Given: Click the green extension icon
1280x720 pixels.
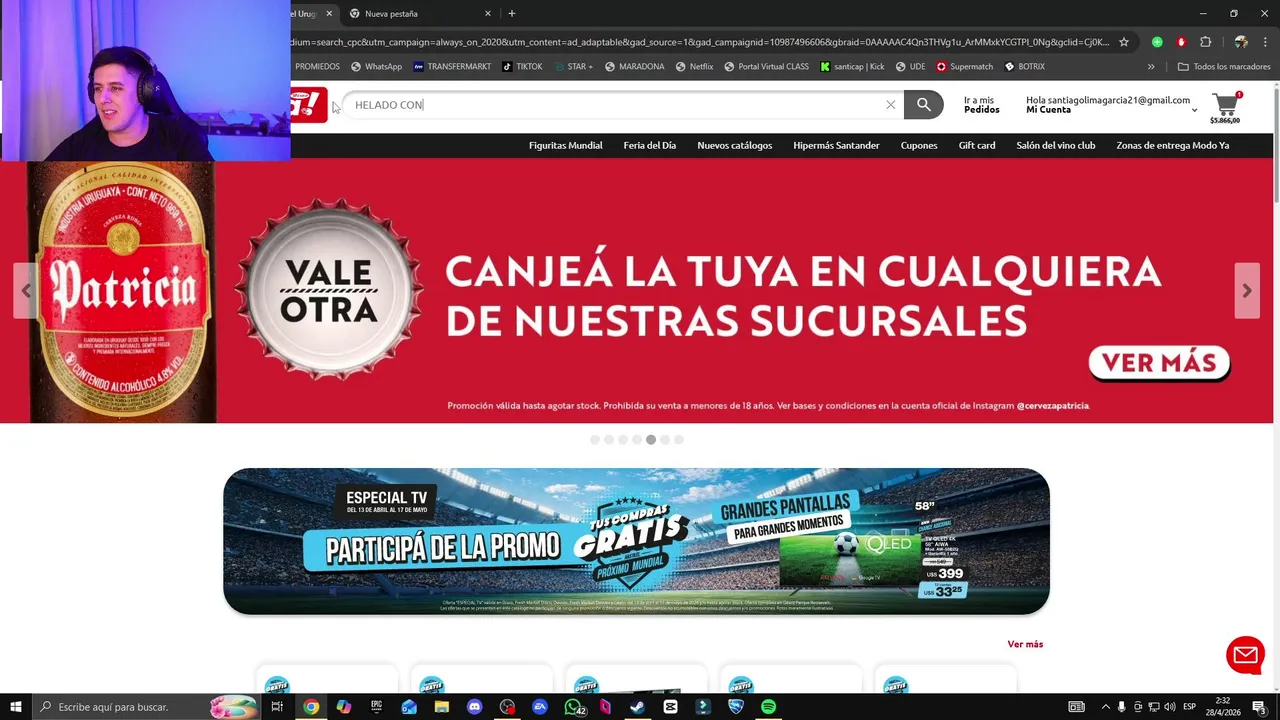Looking at the screenshot, I should [x=1157, y=42].
